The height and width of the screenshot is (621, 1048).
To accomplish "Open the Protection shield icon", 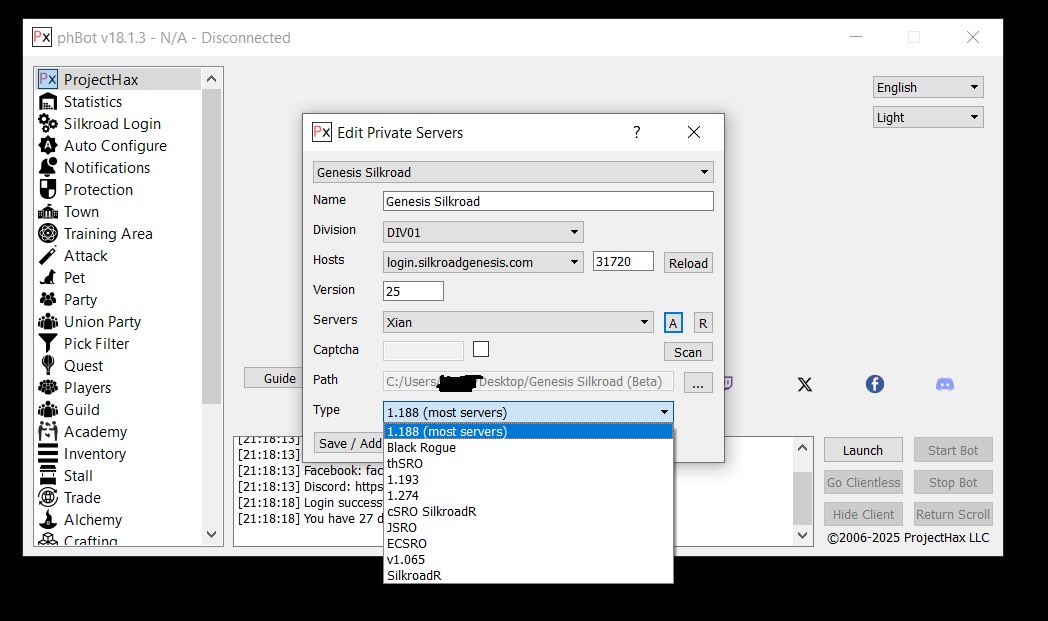I will pos(47,190).
